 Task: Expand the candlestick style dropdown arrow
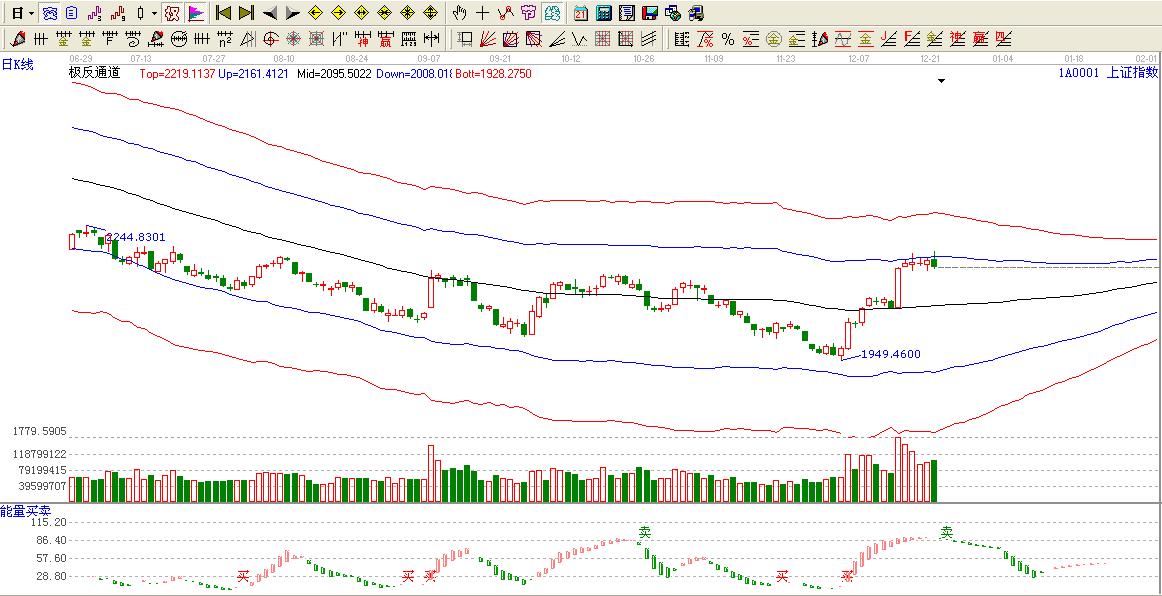[x=153, y=13]
